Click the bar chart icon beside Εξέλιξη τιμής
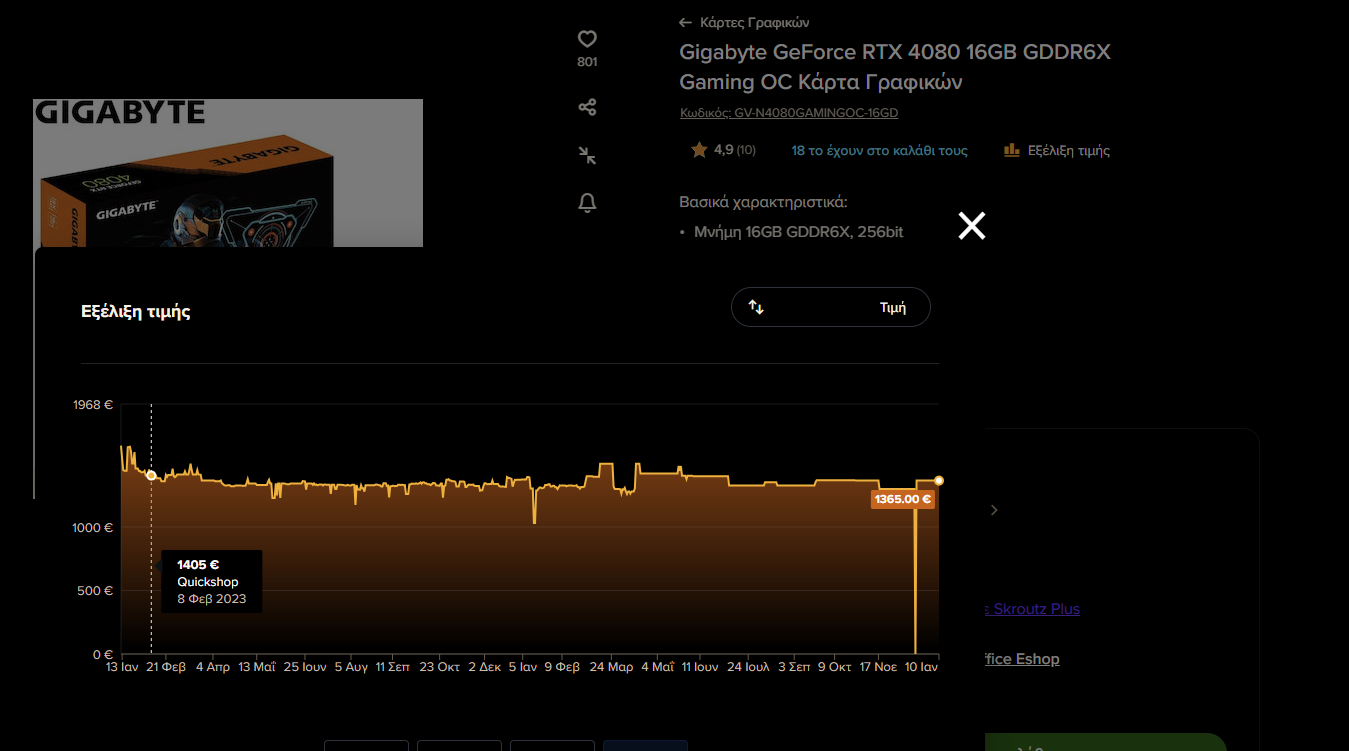1349x751 pixels. pos(1012,150)
